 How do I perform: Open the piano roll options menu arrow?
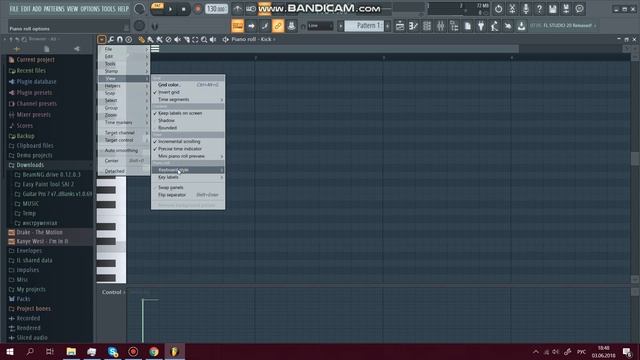(x=102, y=40)
